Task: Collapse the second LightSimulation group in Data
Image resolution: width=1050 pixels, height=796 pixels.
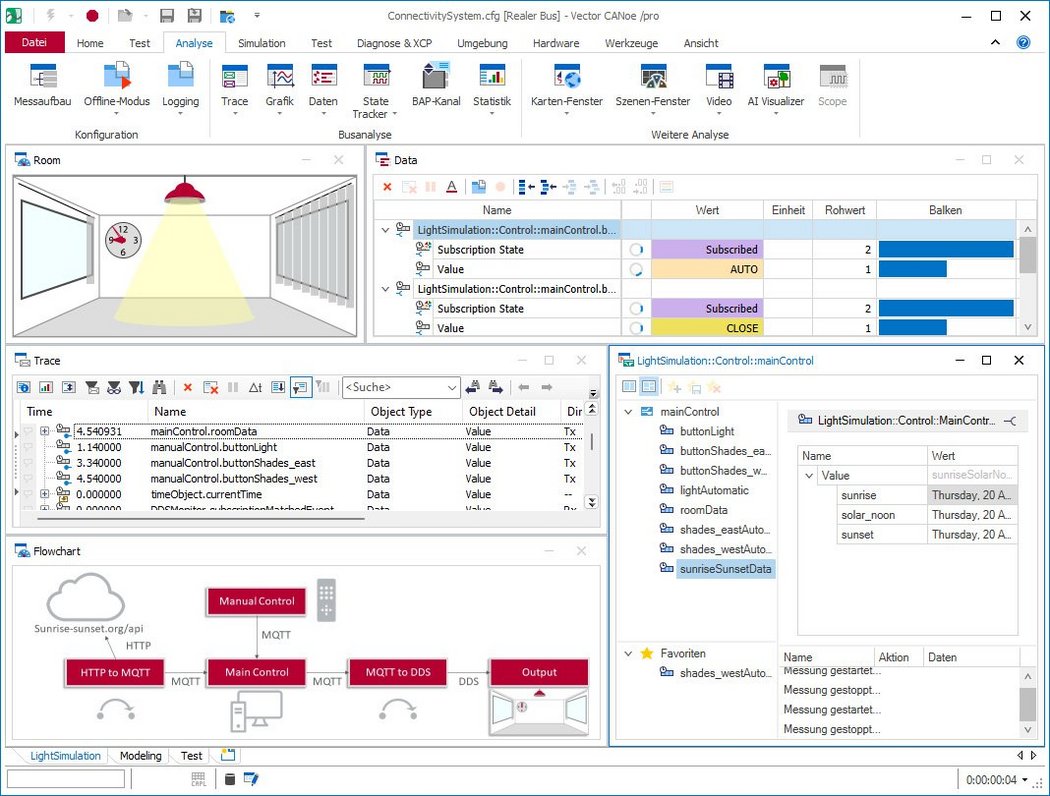Action: pos(385,289)
